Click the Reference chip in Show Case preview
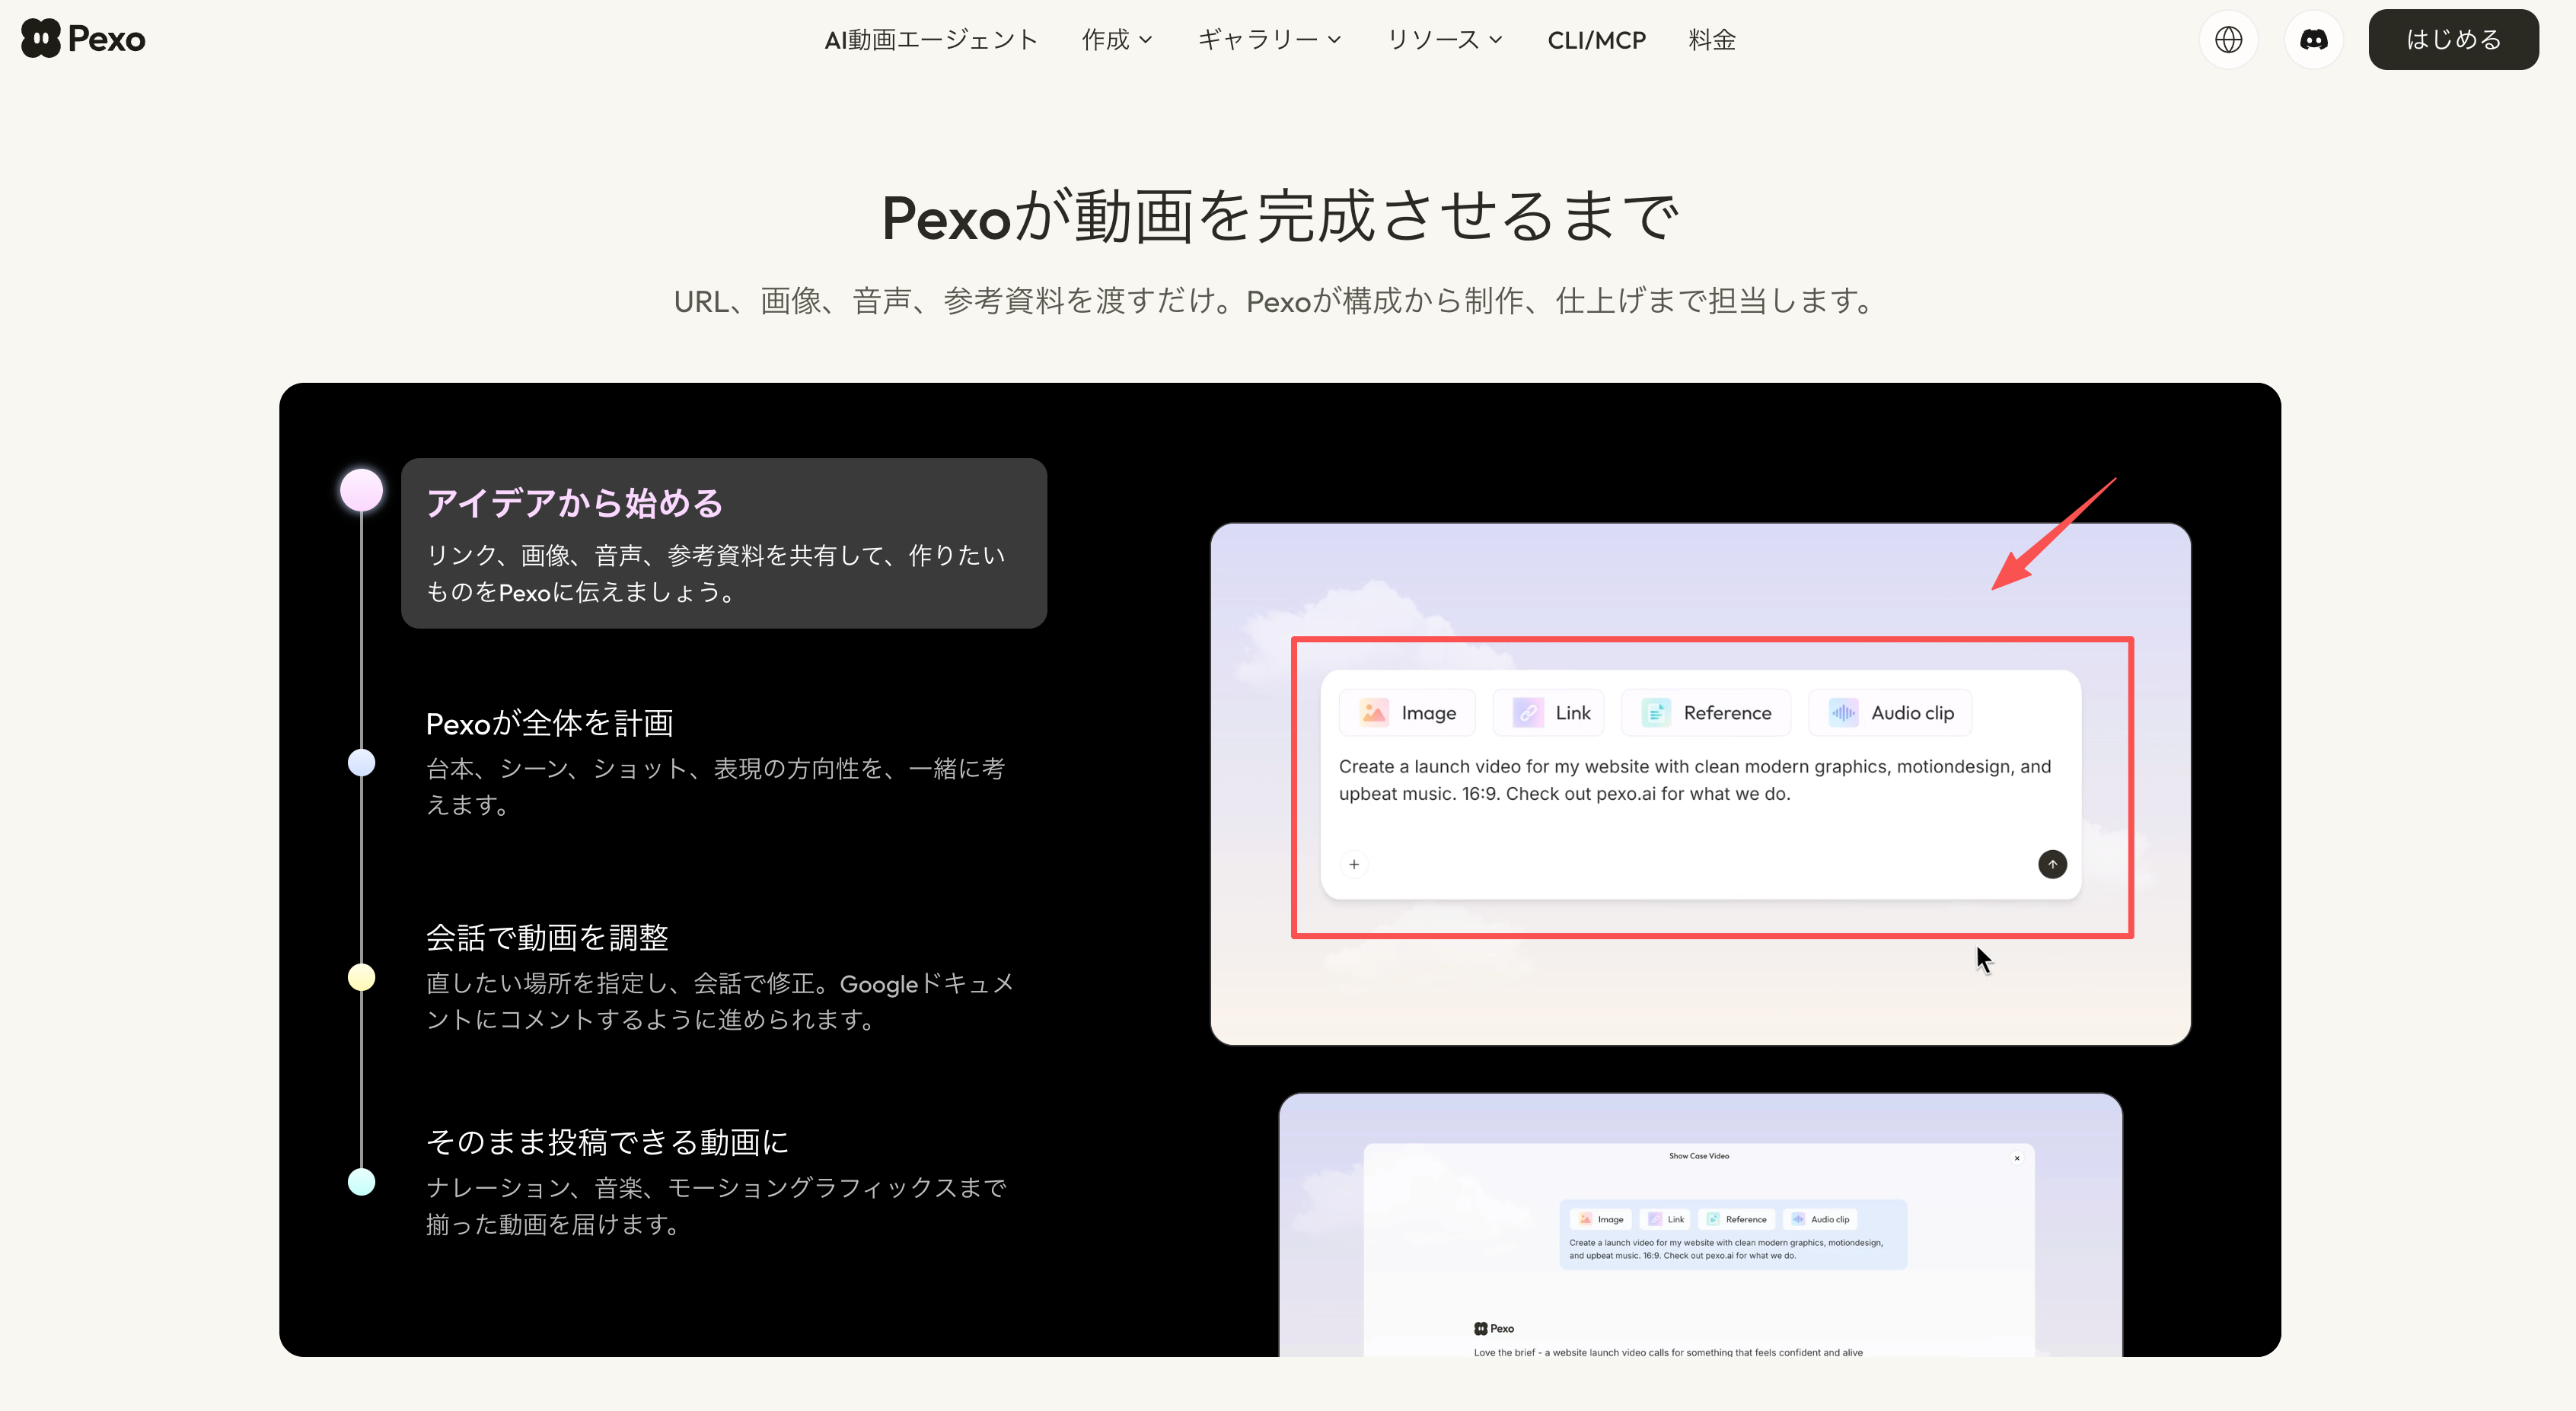Viewport: 2576px width, 1411px height. 1736,1219
